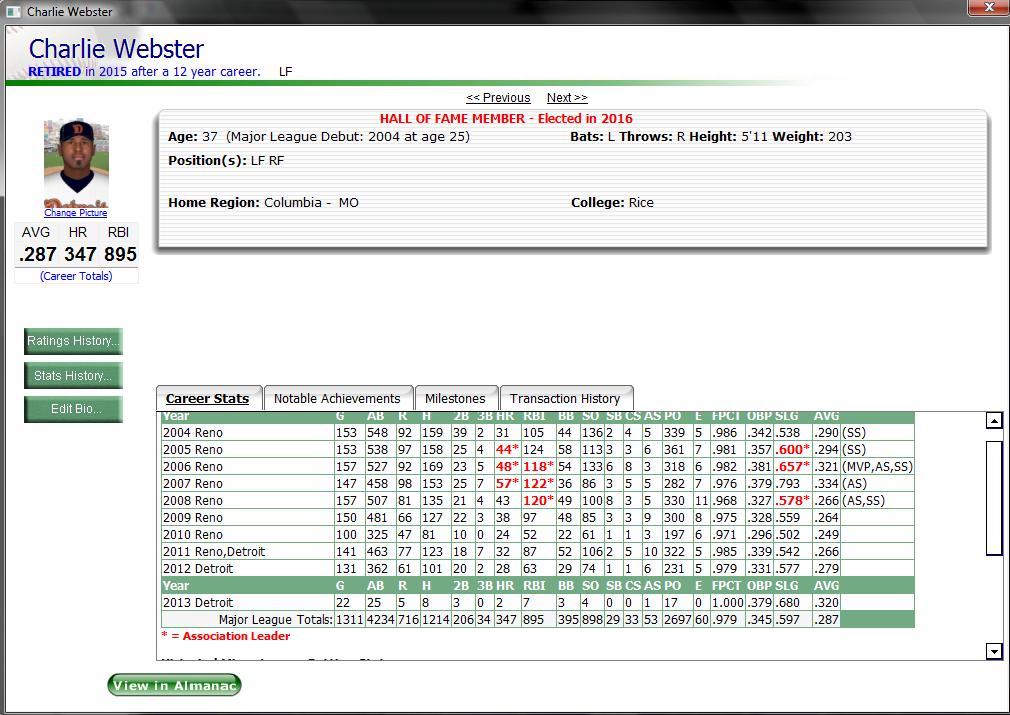
Task: Select the 2005 Reno row
Action: pyautogui.click(x=537, y=449)
